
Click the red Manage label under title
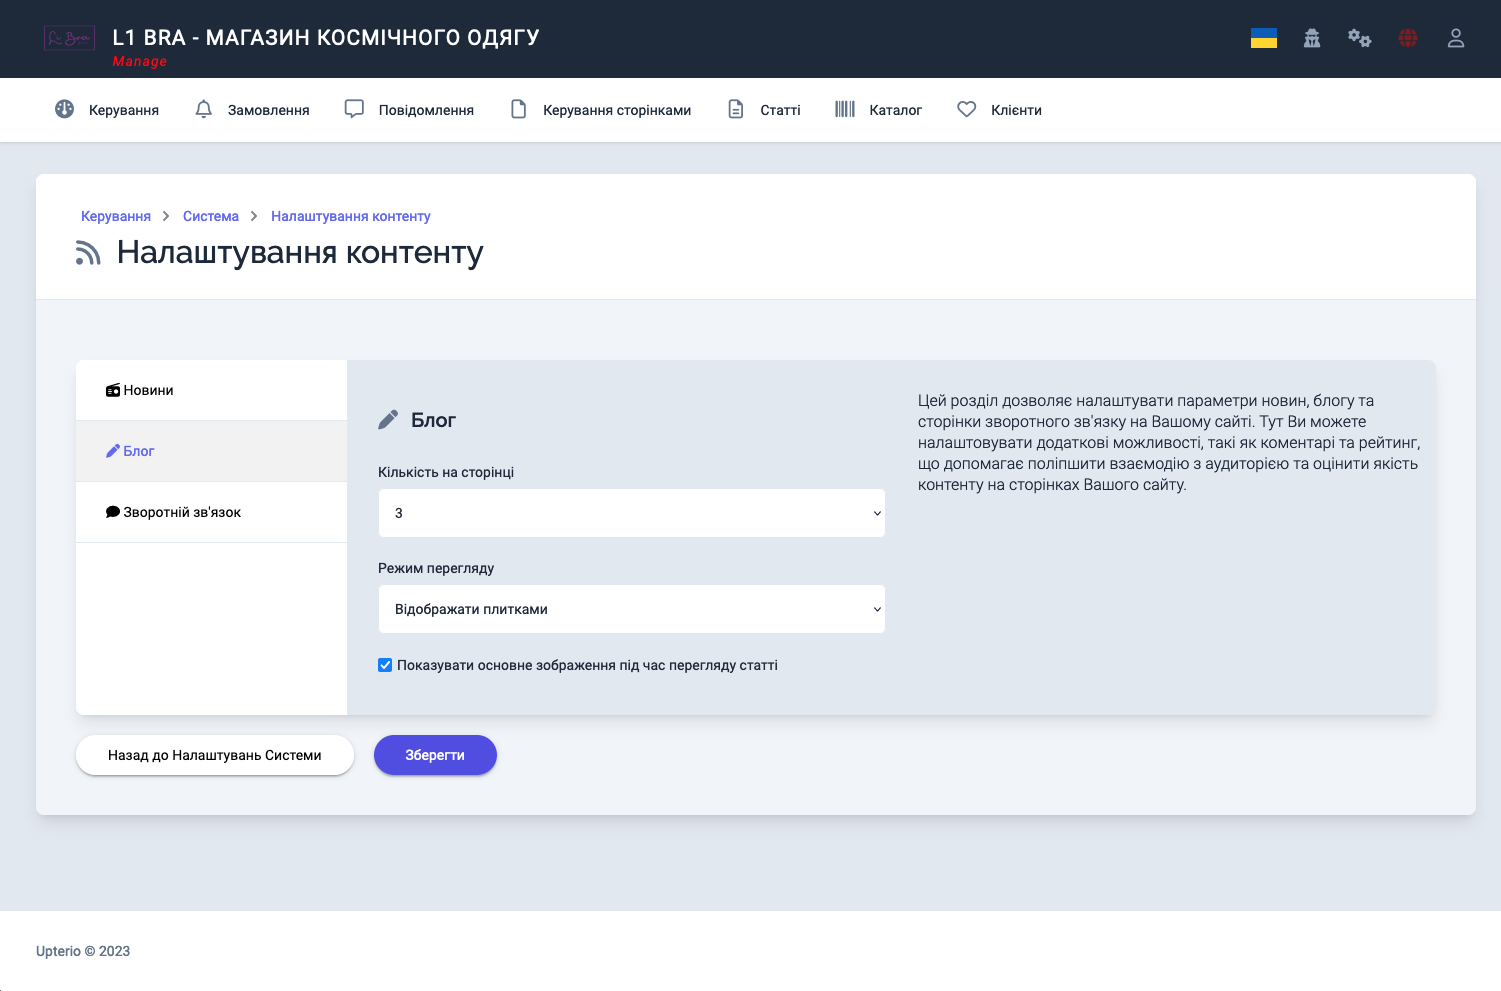140,61
